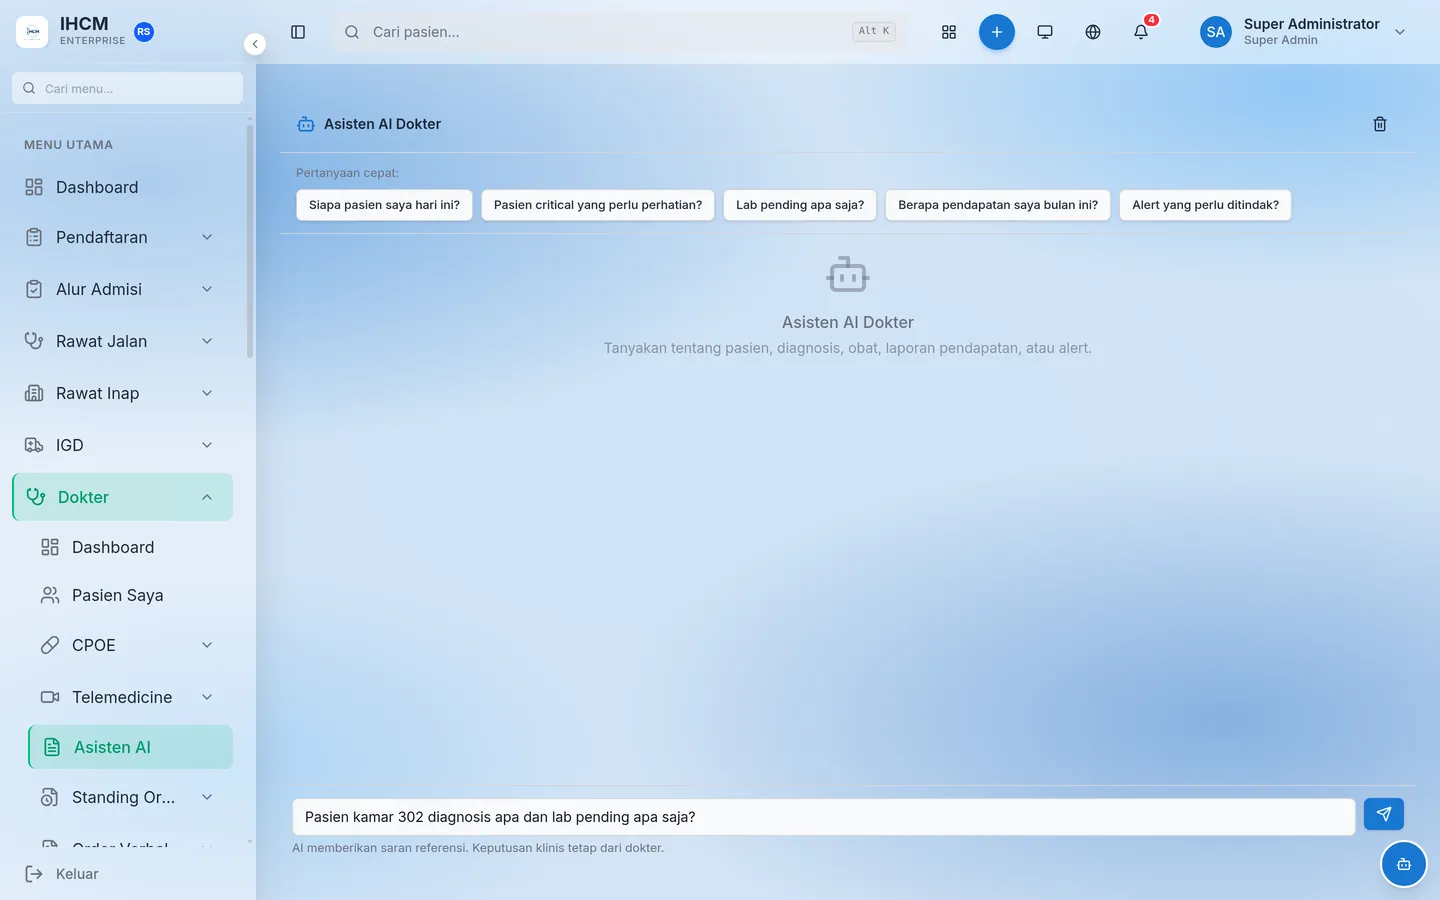Click the chat message input field
The height and width of the screenshot is (900, 1440).
tap(824, 817)
